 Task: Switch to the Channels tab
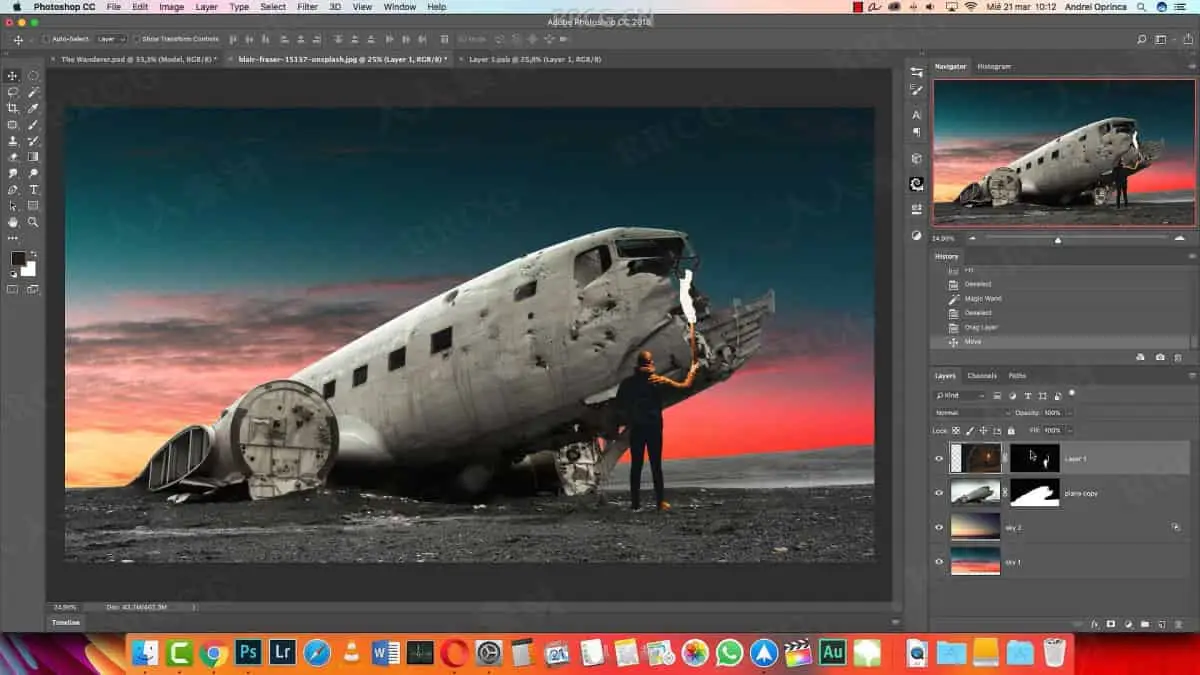981,376
